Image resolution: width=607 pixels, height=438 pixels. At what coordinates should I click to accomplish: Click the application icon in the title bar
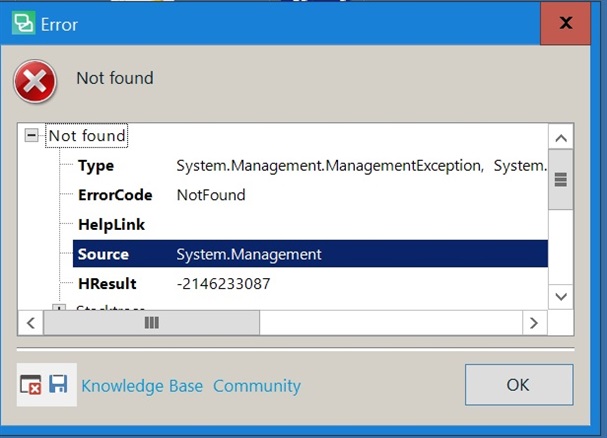pyautogui.click(x=23, y=23)
